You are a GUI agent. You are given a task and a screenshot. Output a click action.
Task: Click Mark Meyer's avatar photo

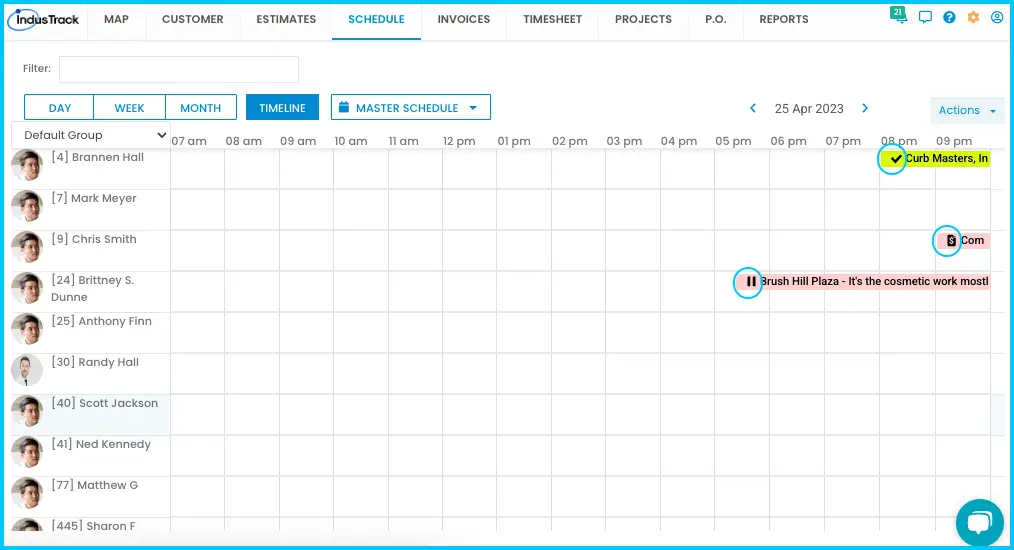click(27, 206)
